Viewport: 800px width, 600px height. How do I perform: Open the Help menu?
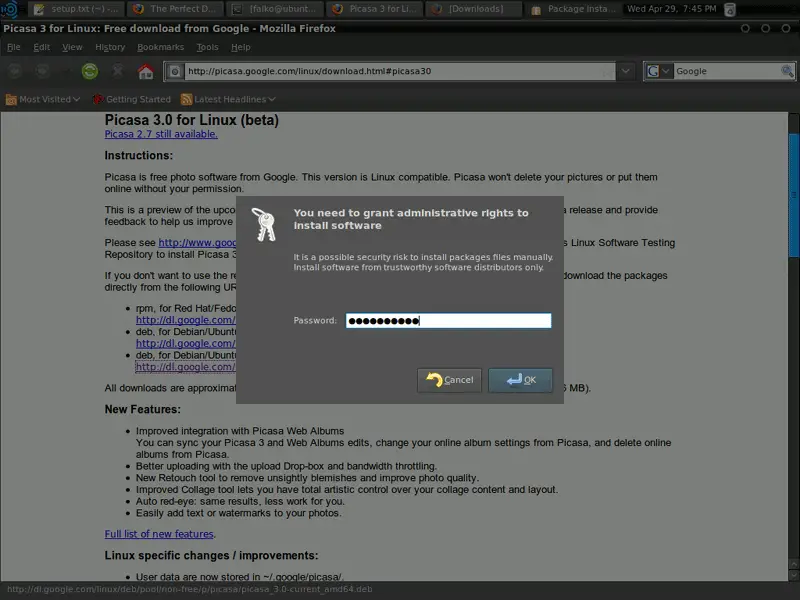[x=240, y=47]
